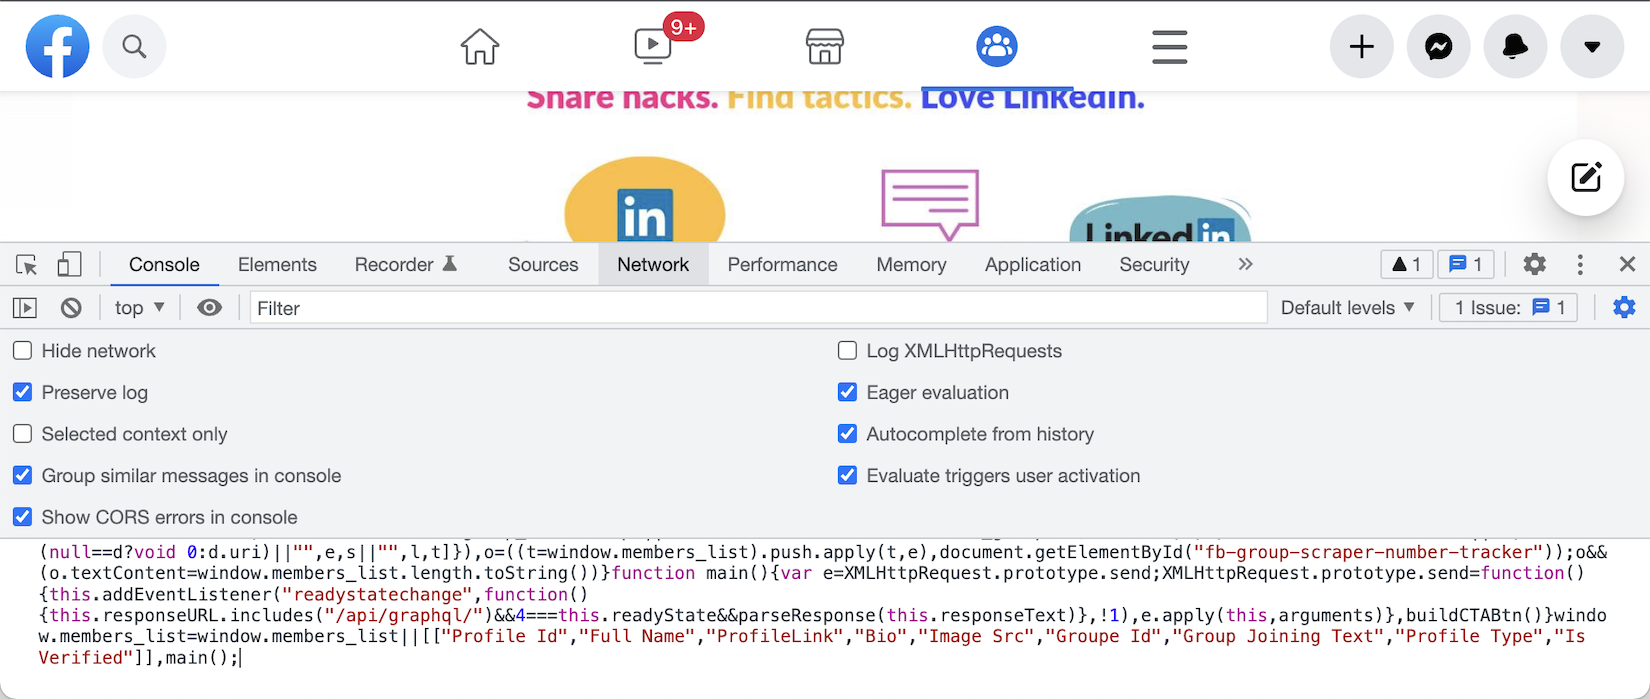Toggle console settings blue gear
Screen dimensions: 1650x699
click(x=1624, y=308)
